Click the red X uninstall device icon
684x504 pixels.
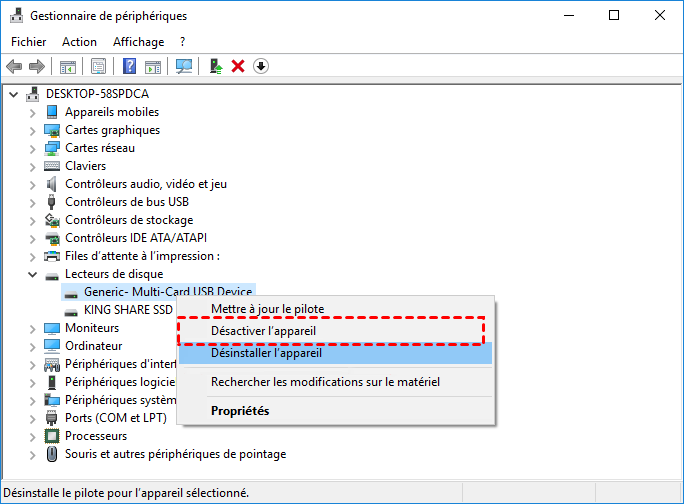click(x=238, y=66)
